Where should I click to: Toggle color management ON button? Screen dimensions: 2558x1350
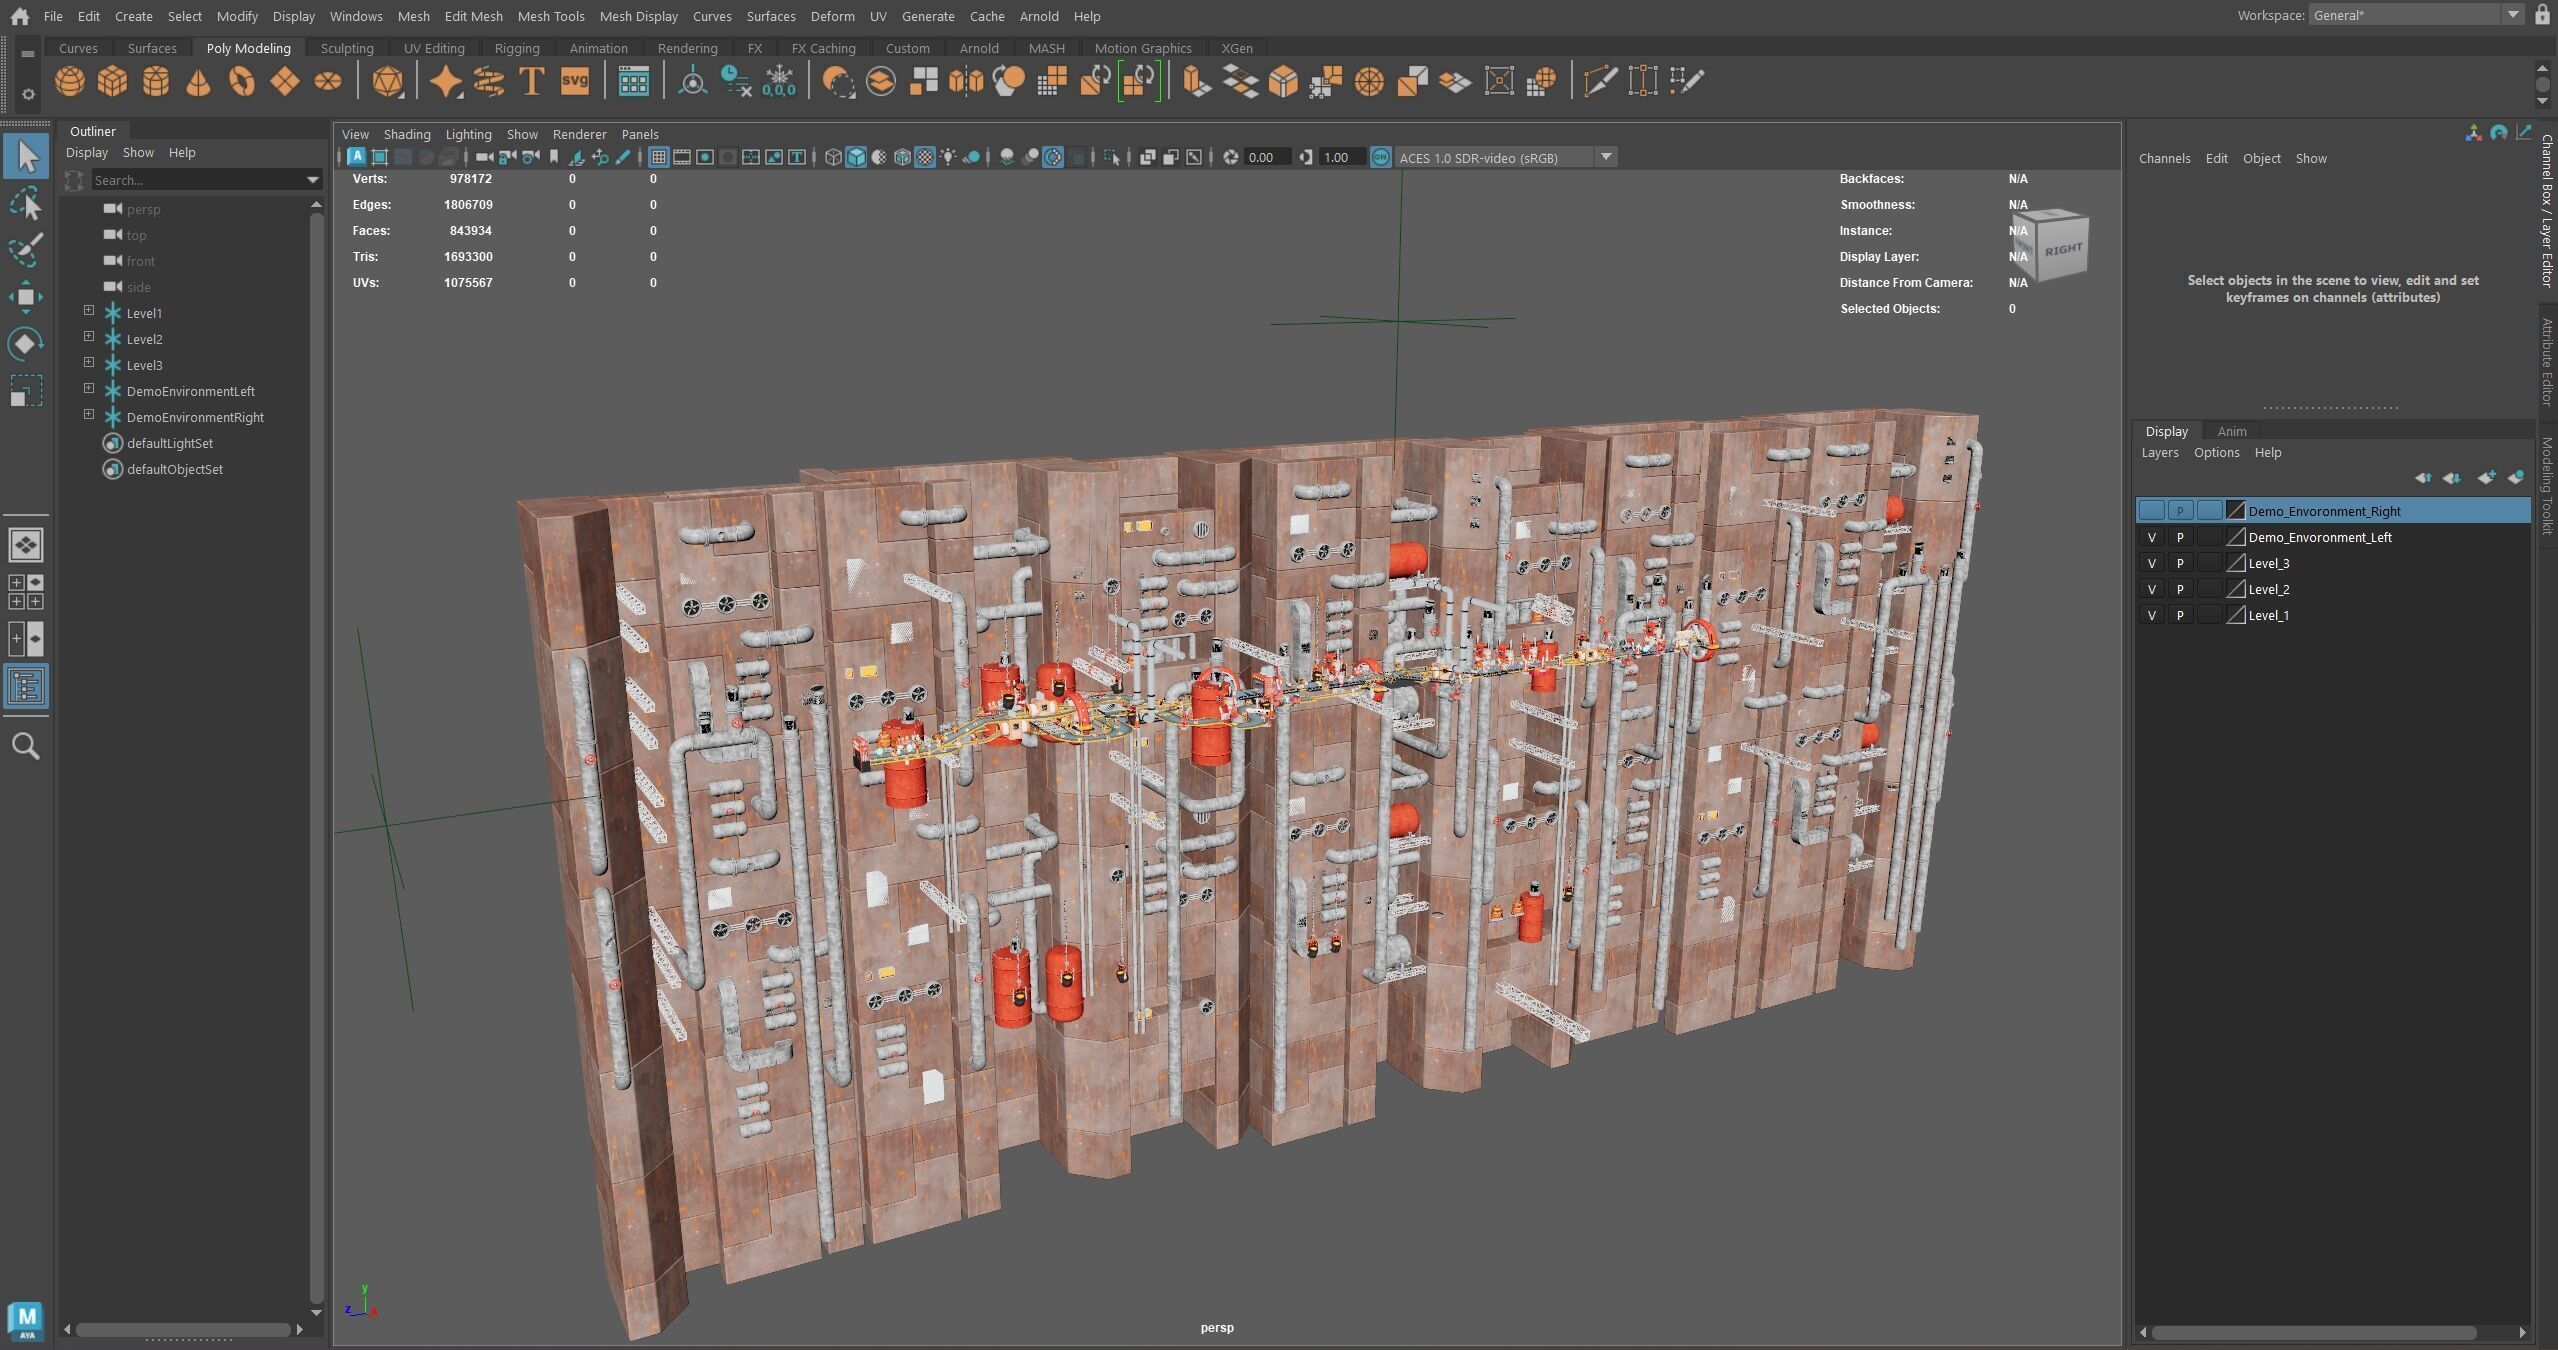(1380, 157)
